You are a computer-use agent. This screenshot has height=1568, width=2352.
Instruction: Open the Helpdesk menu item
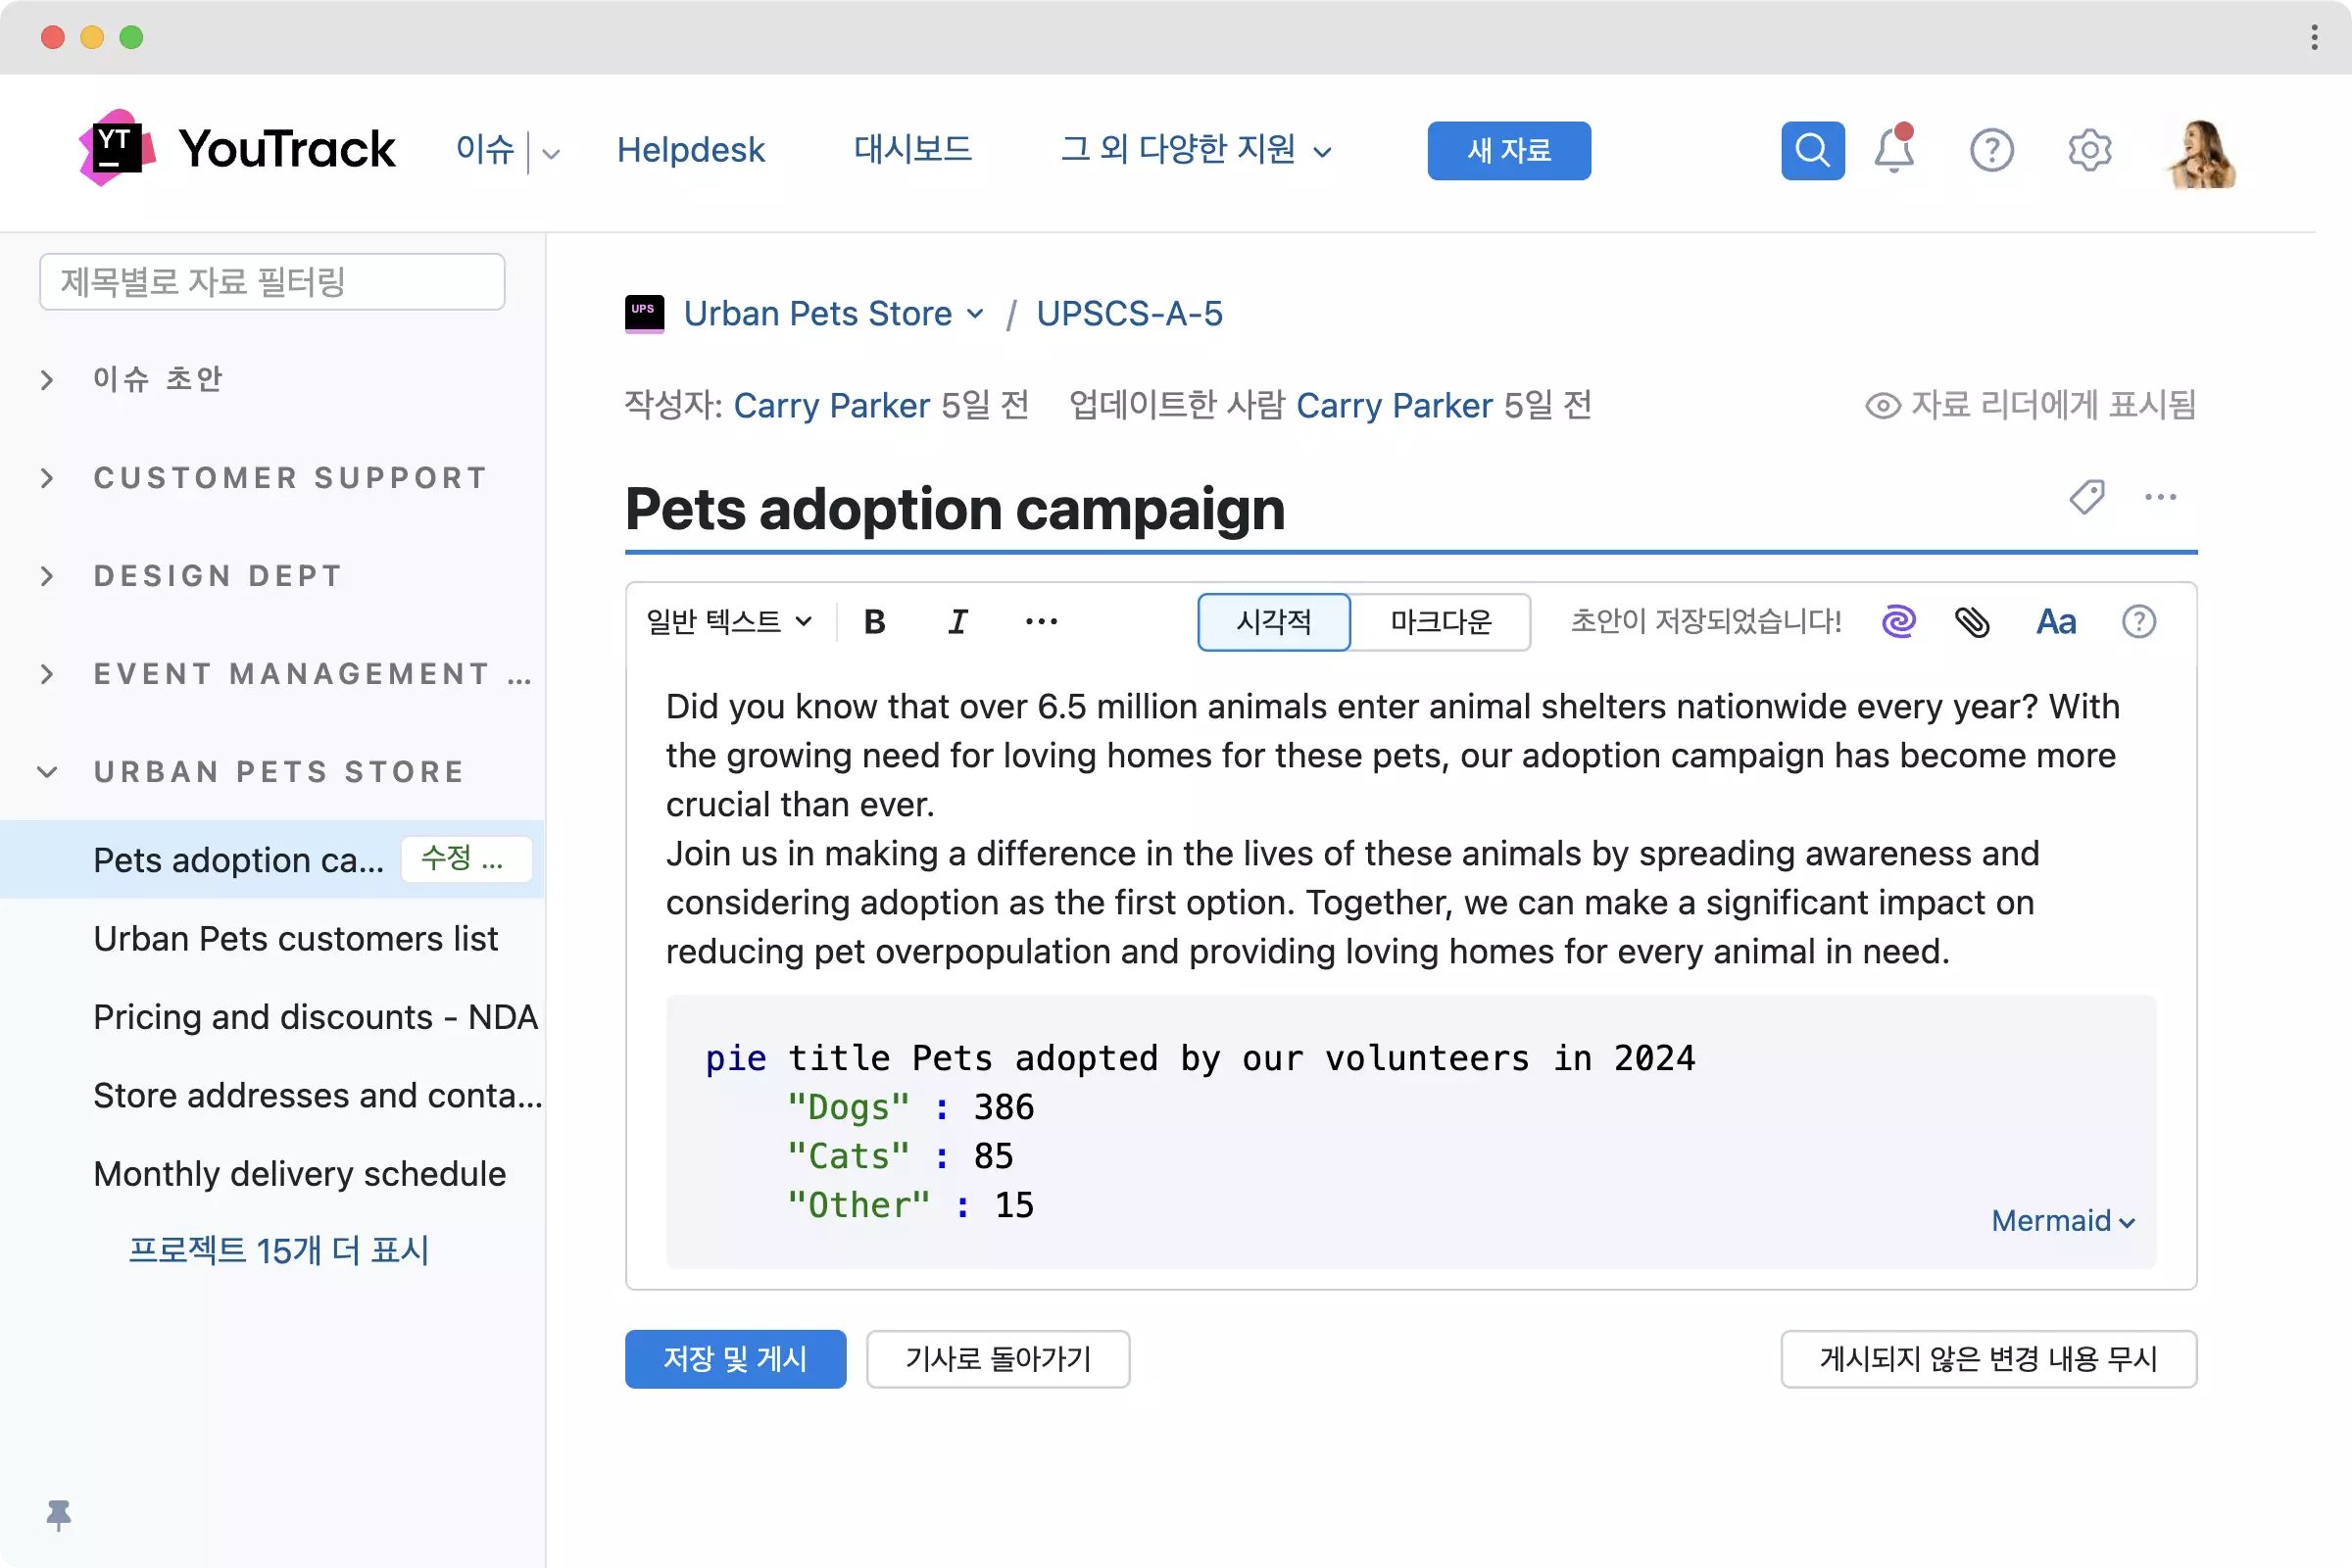tap(690, 150)
